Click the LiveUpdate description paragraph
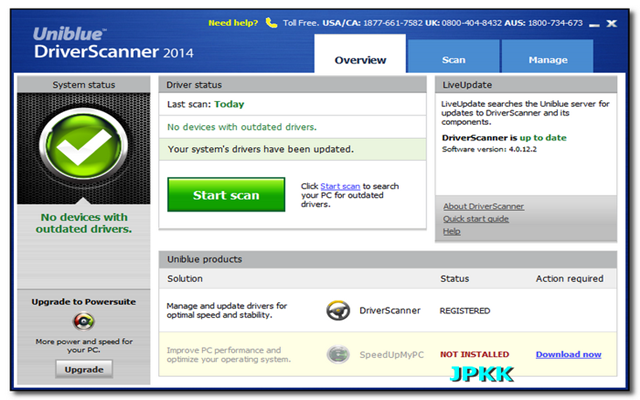The height and width of the screenshot is (400, 640). [525, 113]
